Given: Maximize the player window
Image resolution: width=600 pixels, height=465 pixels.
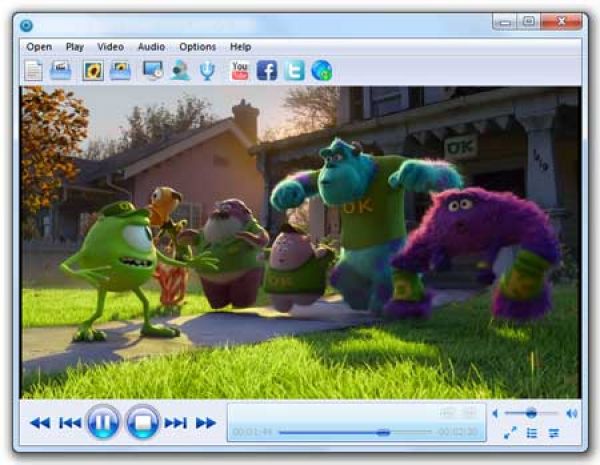Looking at the screenshot, I should click(529, 22).
